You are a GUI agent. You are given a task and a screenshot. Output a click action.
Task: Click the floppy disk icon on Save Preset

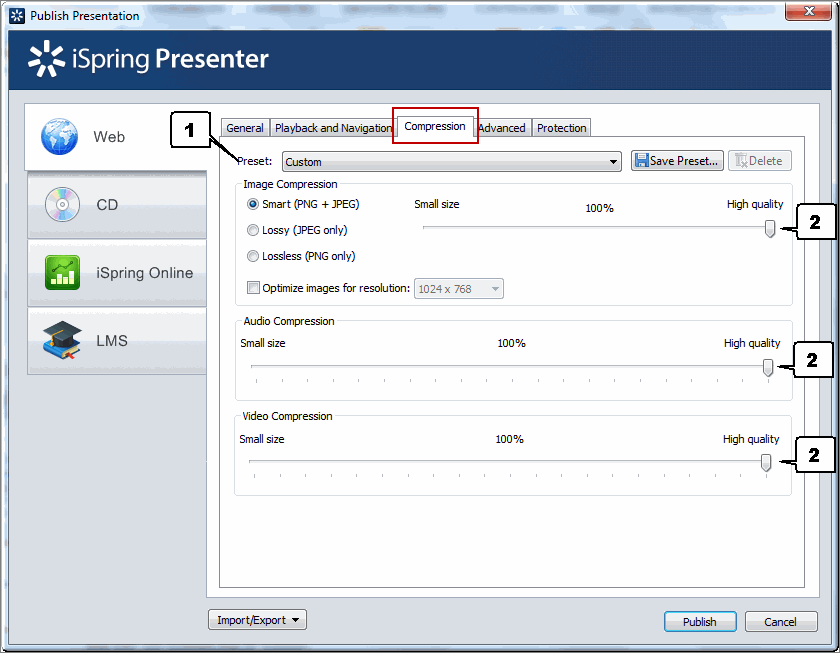(x=641, y=161)
